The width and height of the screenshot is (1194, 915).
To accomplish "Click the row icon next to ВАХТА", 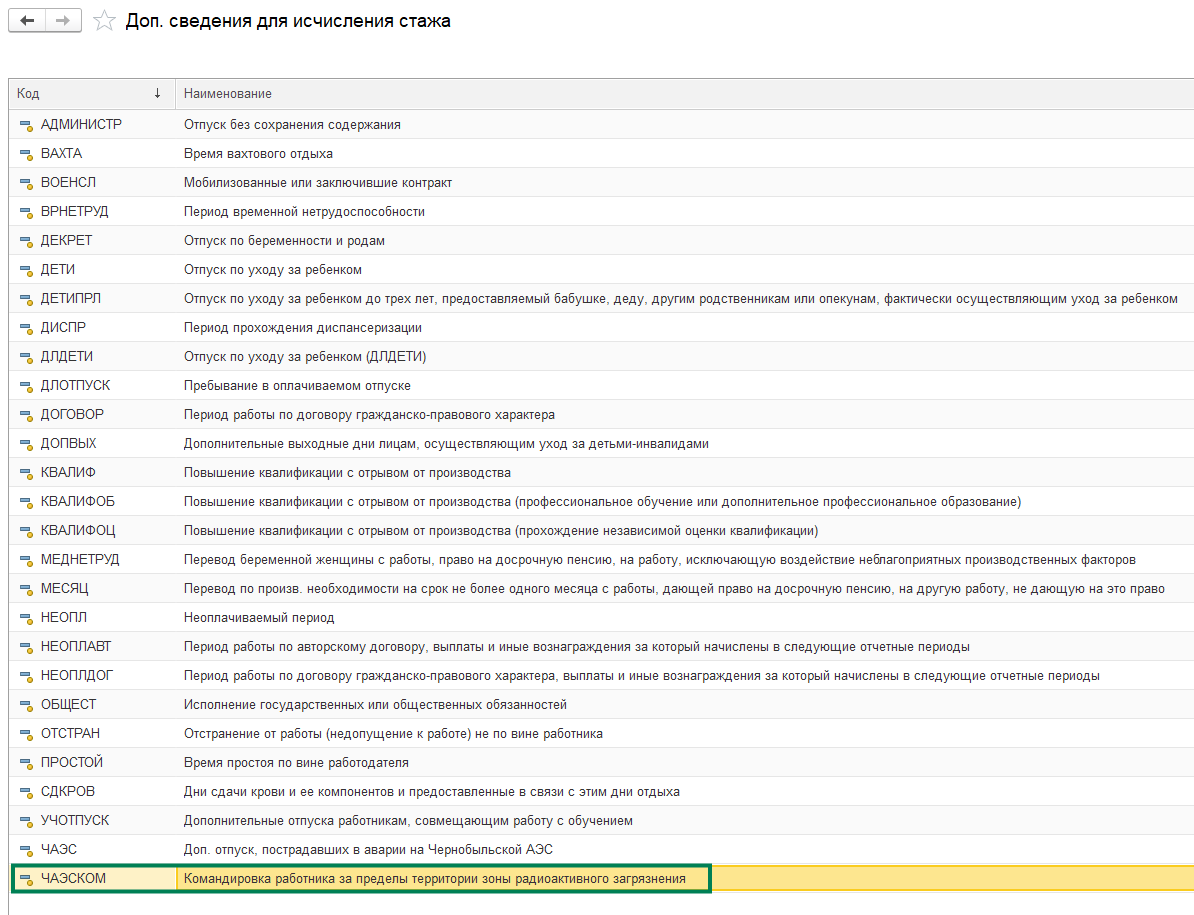I will [x=26, y=155].
